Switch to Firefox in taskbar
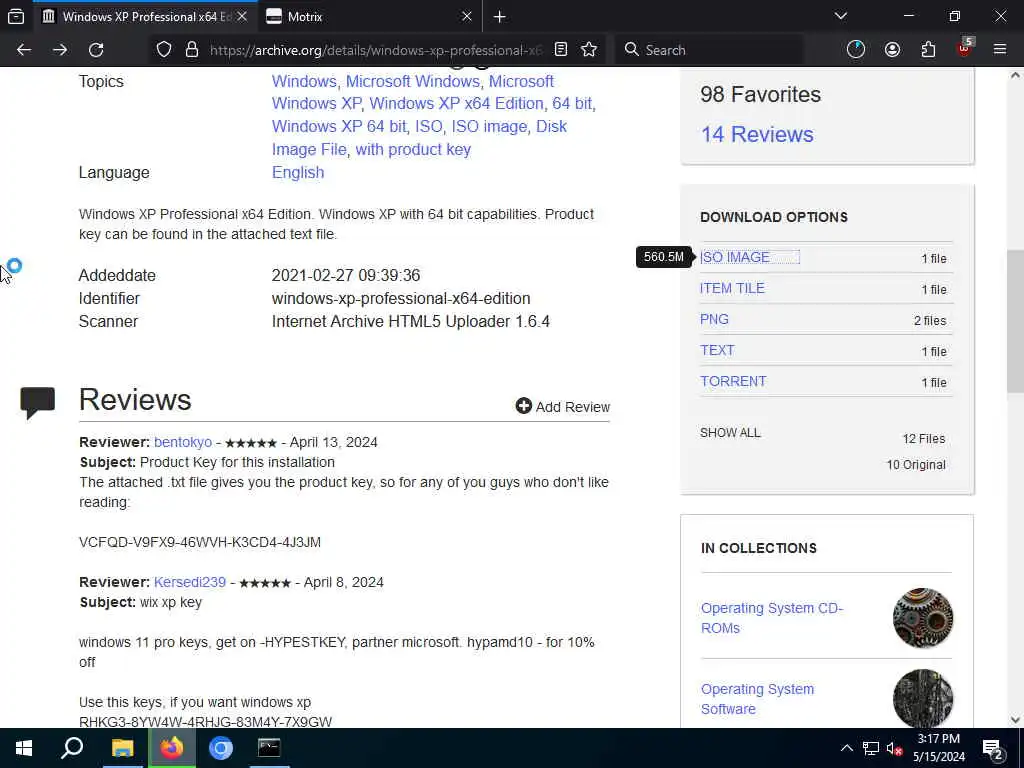1024x768 pixels. (x=172, y=748)
